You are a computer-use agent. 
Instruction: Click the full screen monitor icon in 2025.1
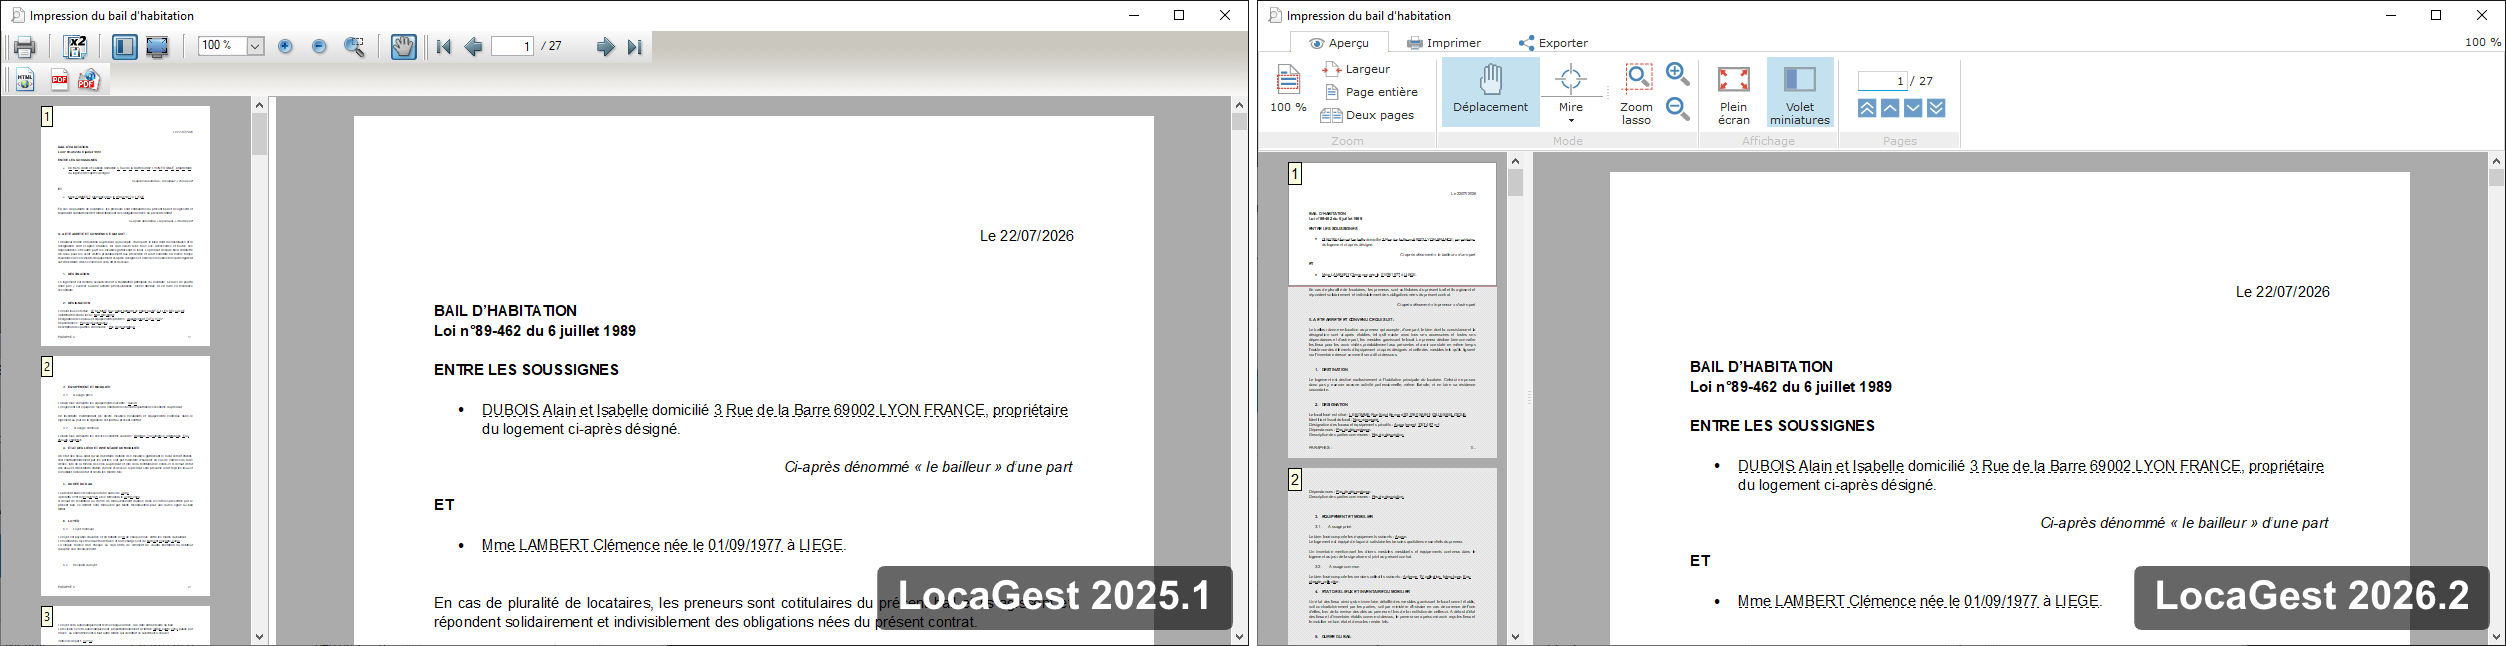[x=157, y=47]
